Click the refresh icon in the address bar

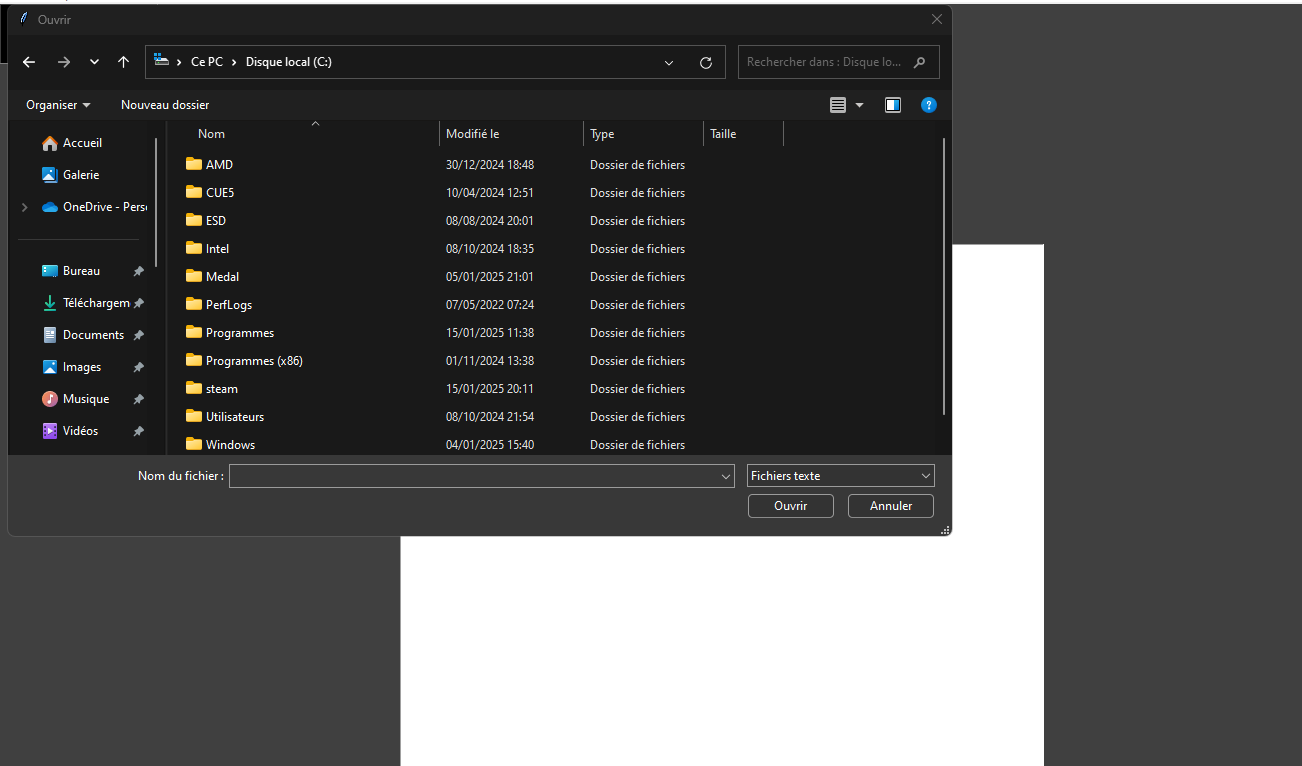click(x=706, y=62)
